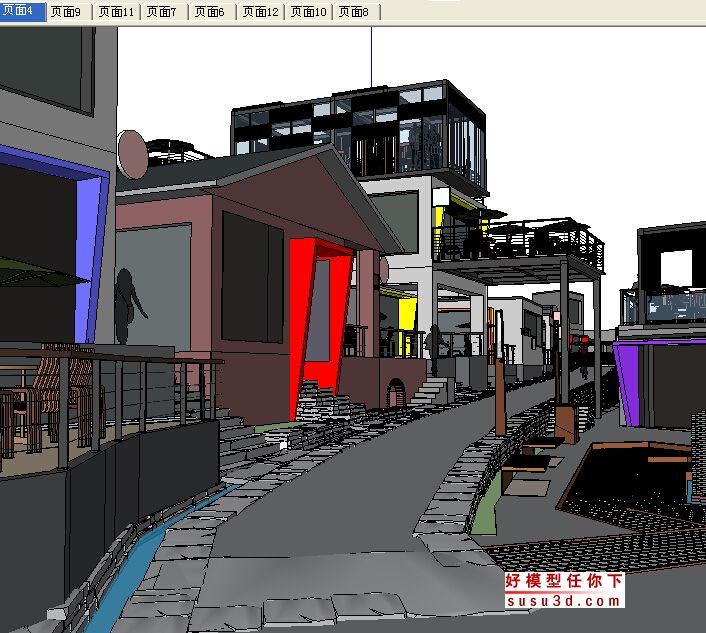Viewport: 706px width, 633px height.
Task: Click the human silhouette figure near pink wall
Action: click(129, 306)
